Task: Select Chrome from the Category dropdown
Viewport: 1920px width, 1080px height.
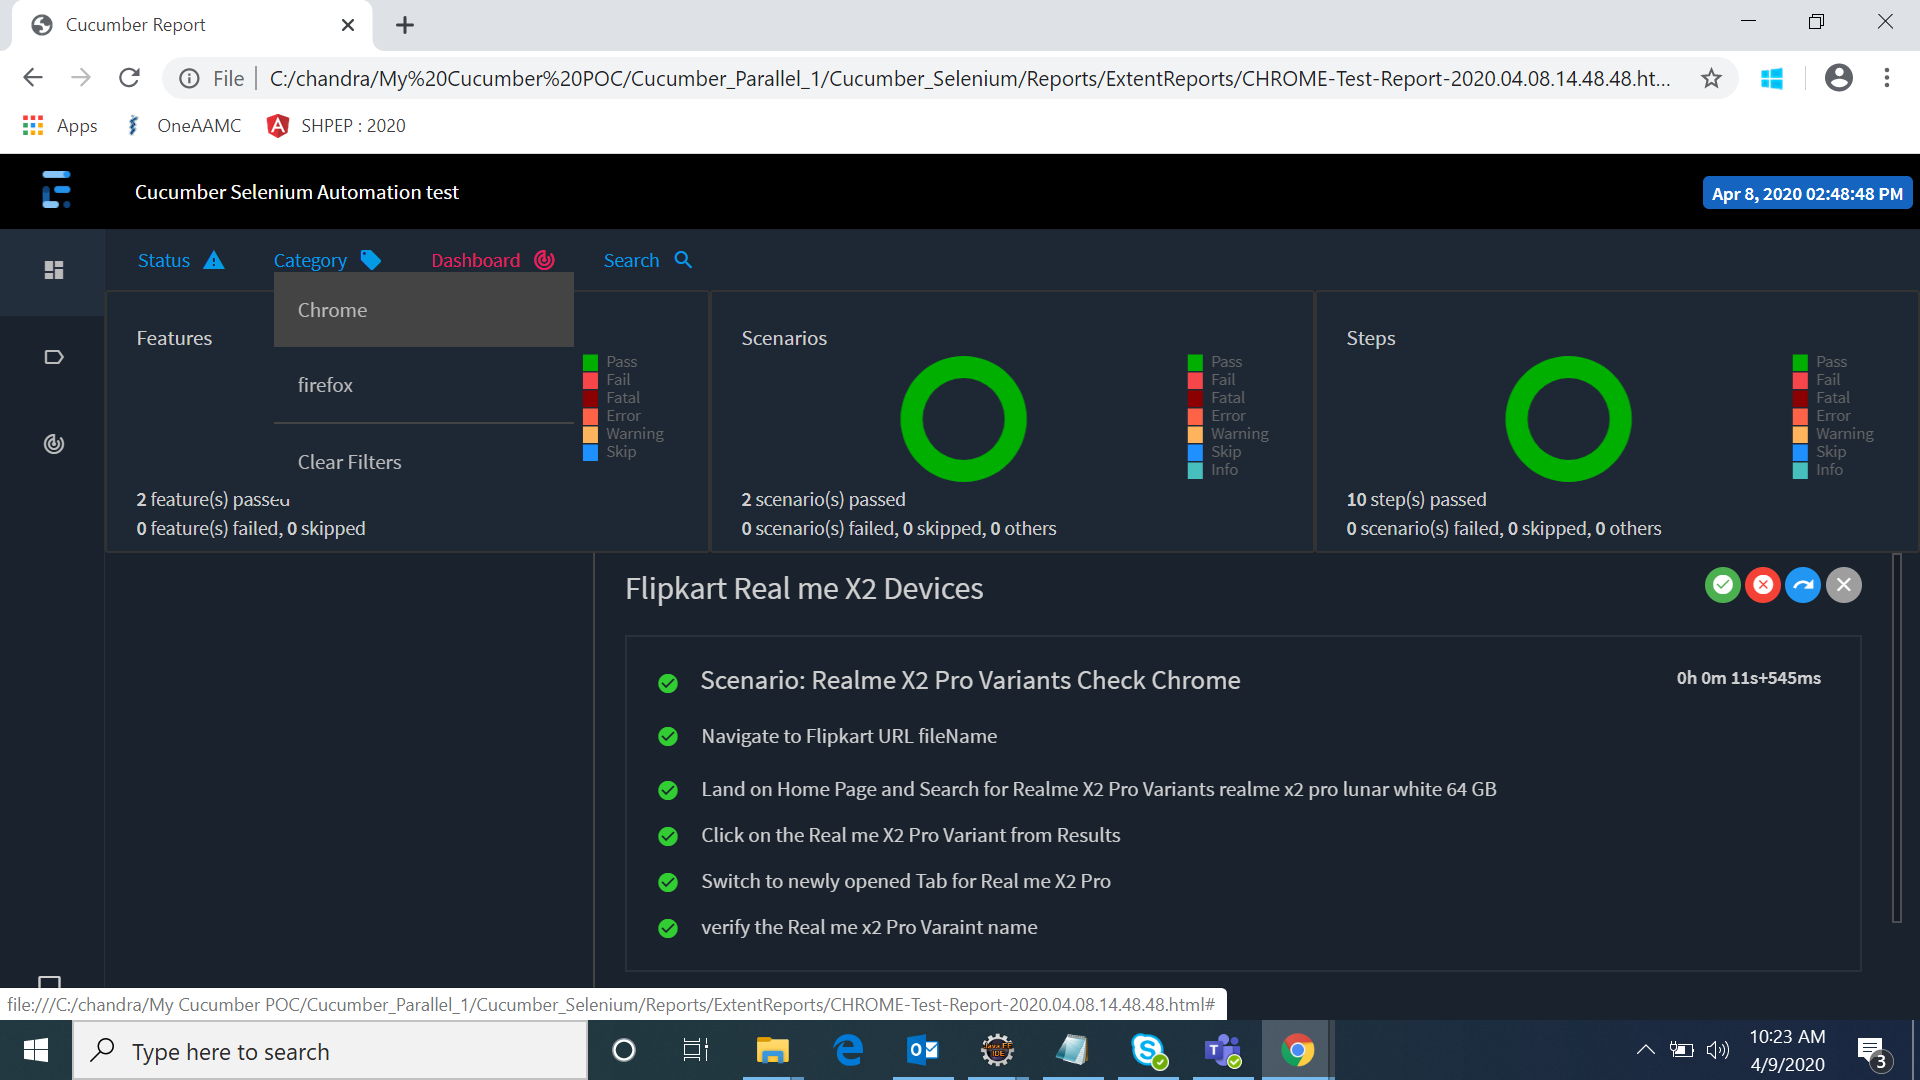Action: point(332,310)
